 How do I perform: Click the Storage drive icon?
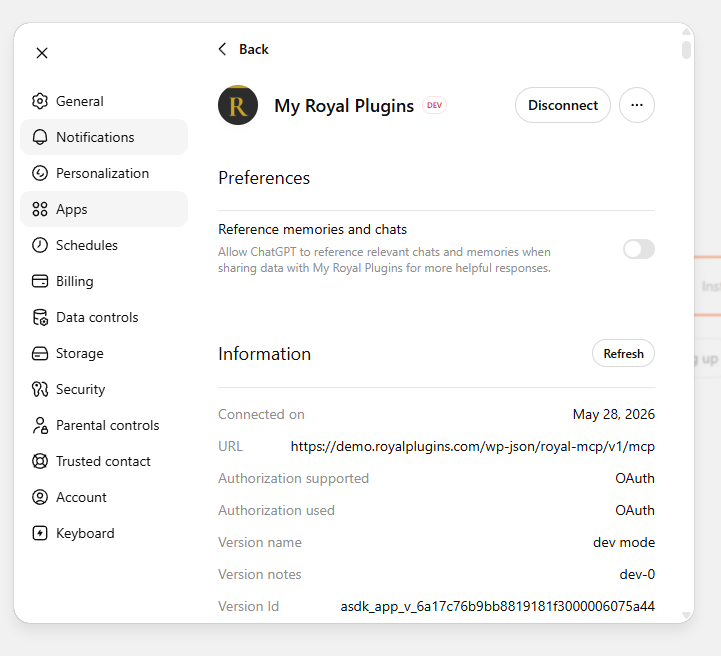[x=40, y=353]
